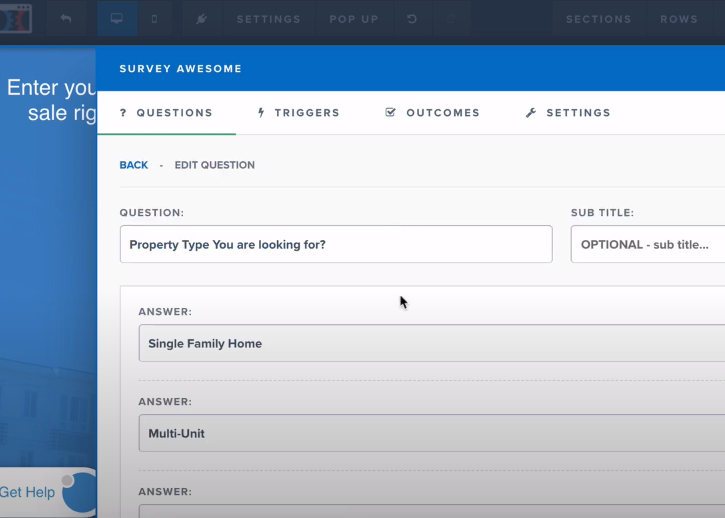Open the survey SETTINGS tab with wrench
Viewport: 725px width, 518px height.
pos(568,113)
